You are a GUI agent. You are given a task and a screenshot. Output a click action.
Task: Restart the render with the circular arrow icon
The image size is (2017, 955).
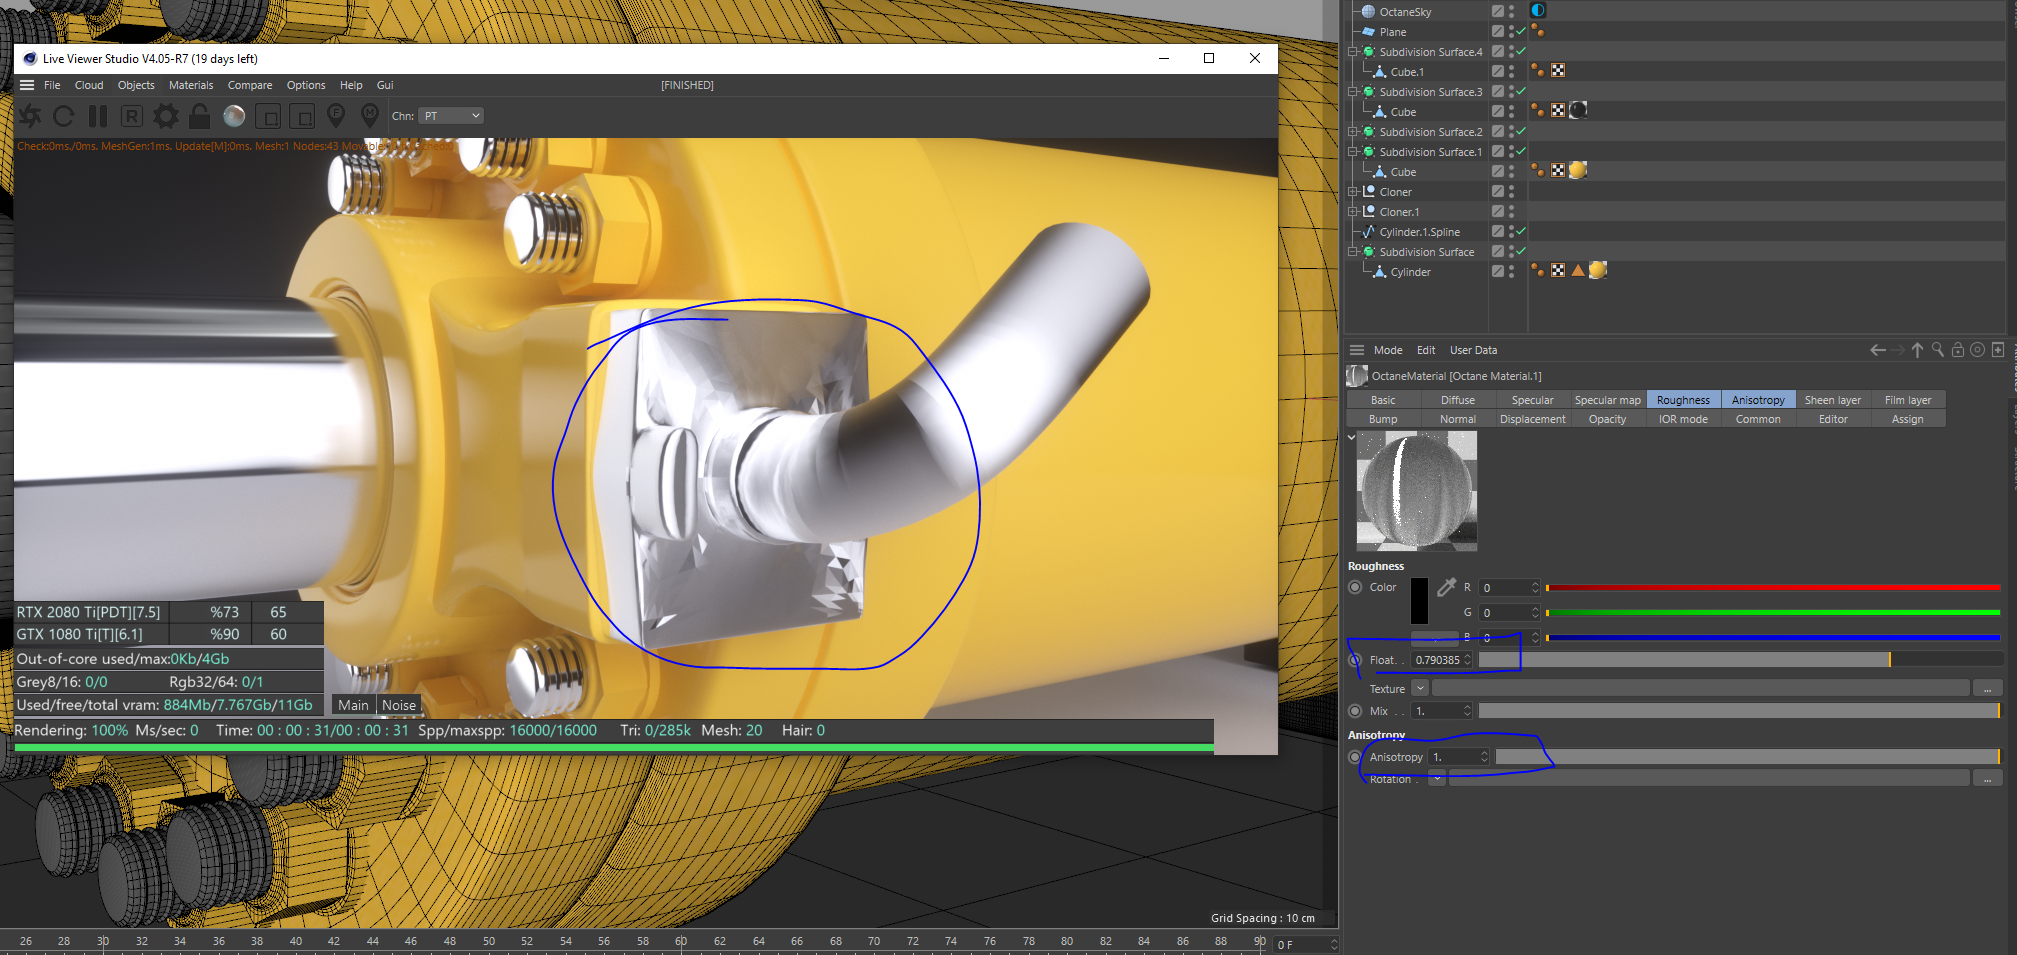64,116
